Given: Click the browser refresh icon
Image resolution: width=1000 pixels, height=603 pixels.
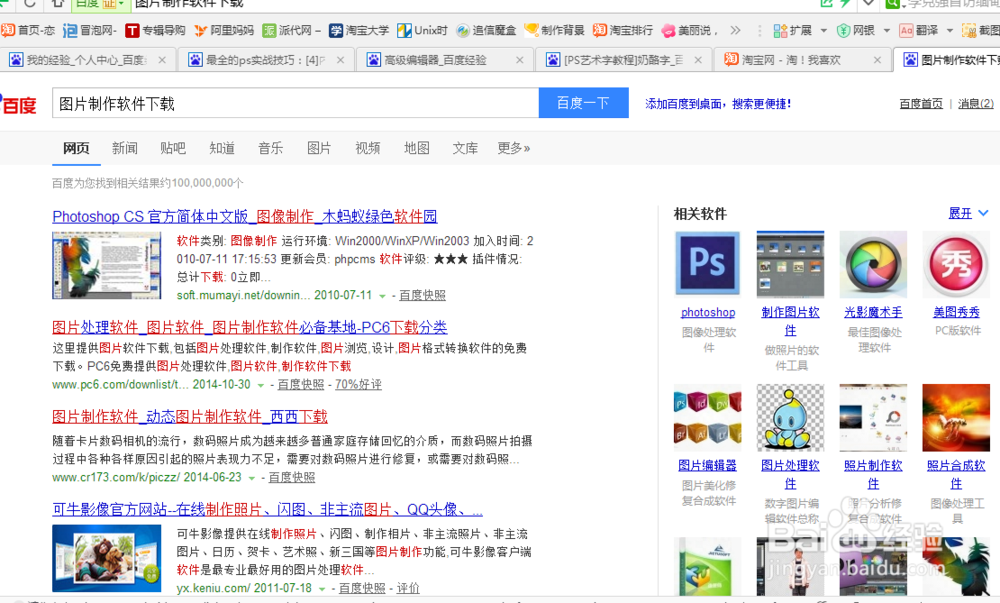Looking at the screenshot, I should coord(28,4).
